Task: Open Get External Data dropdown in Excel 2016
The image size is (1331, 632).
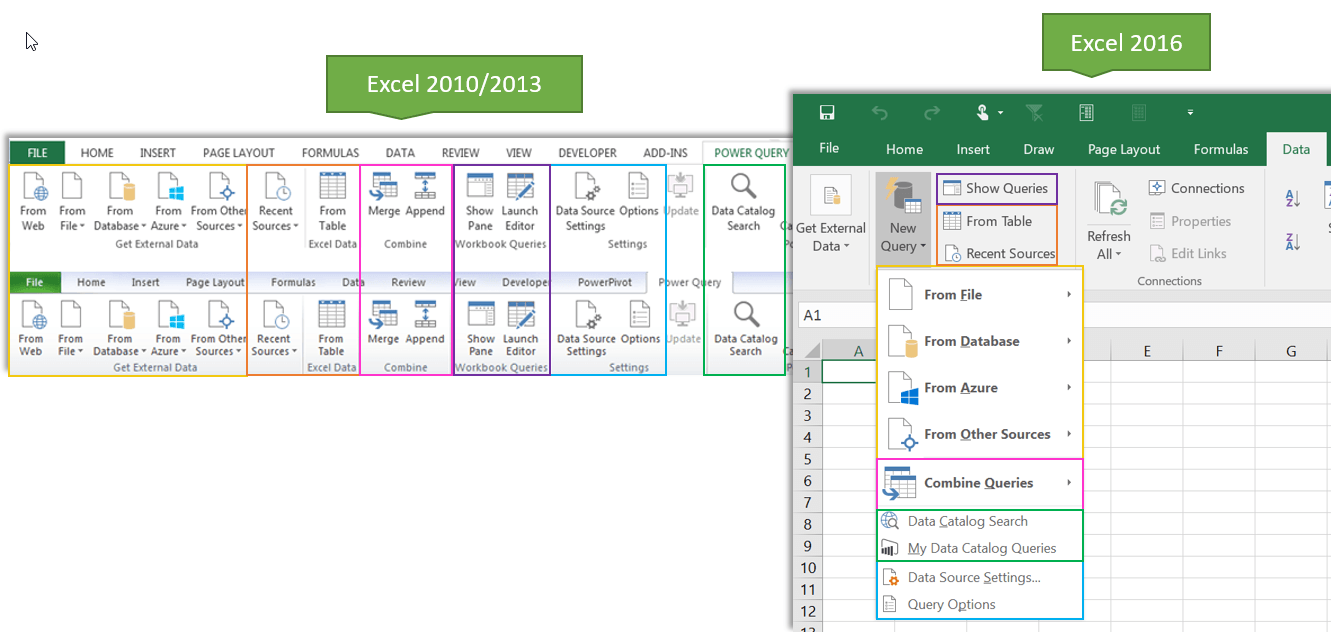Action: pos(831,216)
